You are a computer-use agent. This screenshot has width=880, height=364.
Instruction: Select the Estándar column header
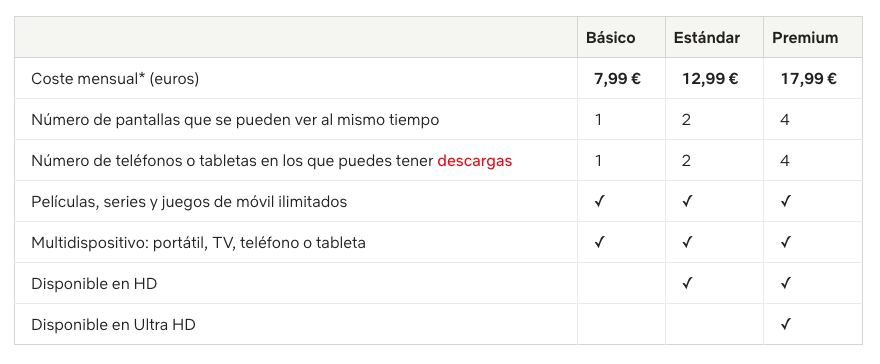707,38
